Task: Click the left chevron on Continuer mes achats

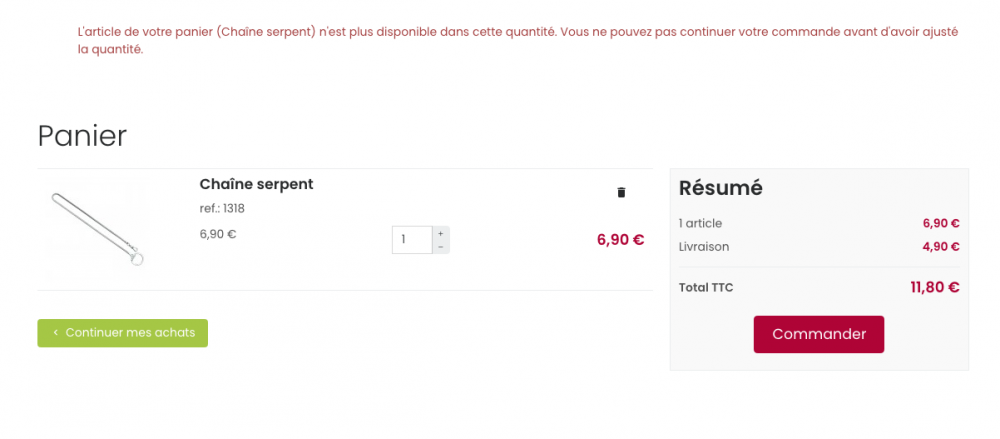Action: tap(56, 333)
